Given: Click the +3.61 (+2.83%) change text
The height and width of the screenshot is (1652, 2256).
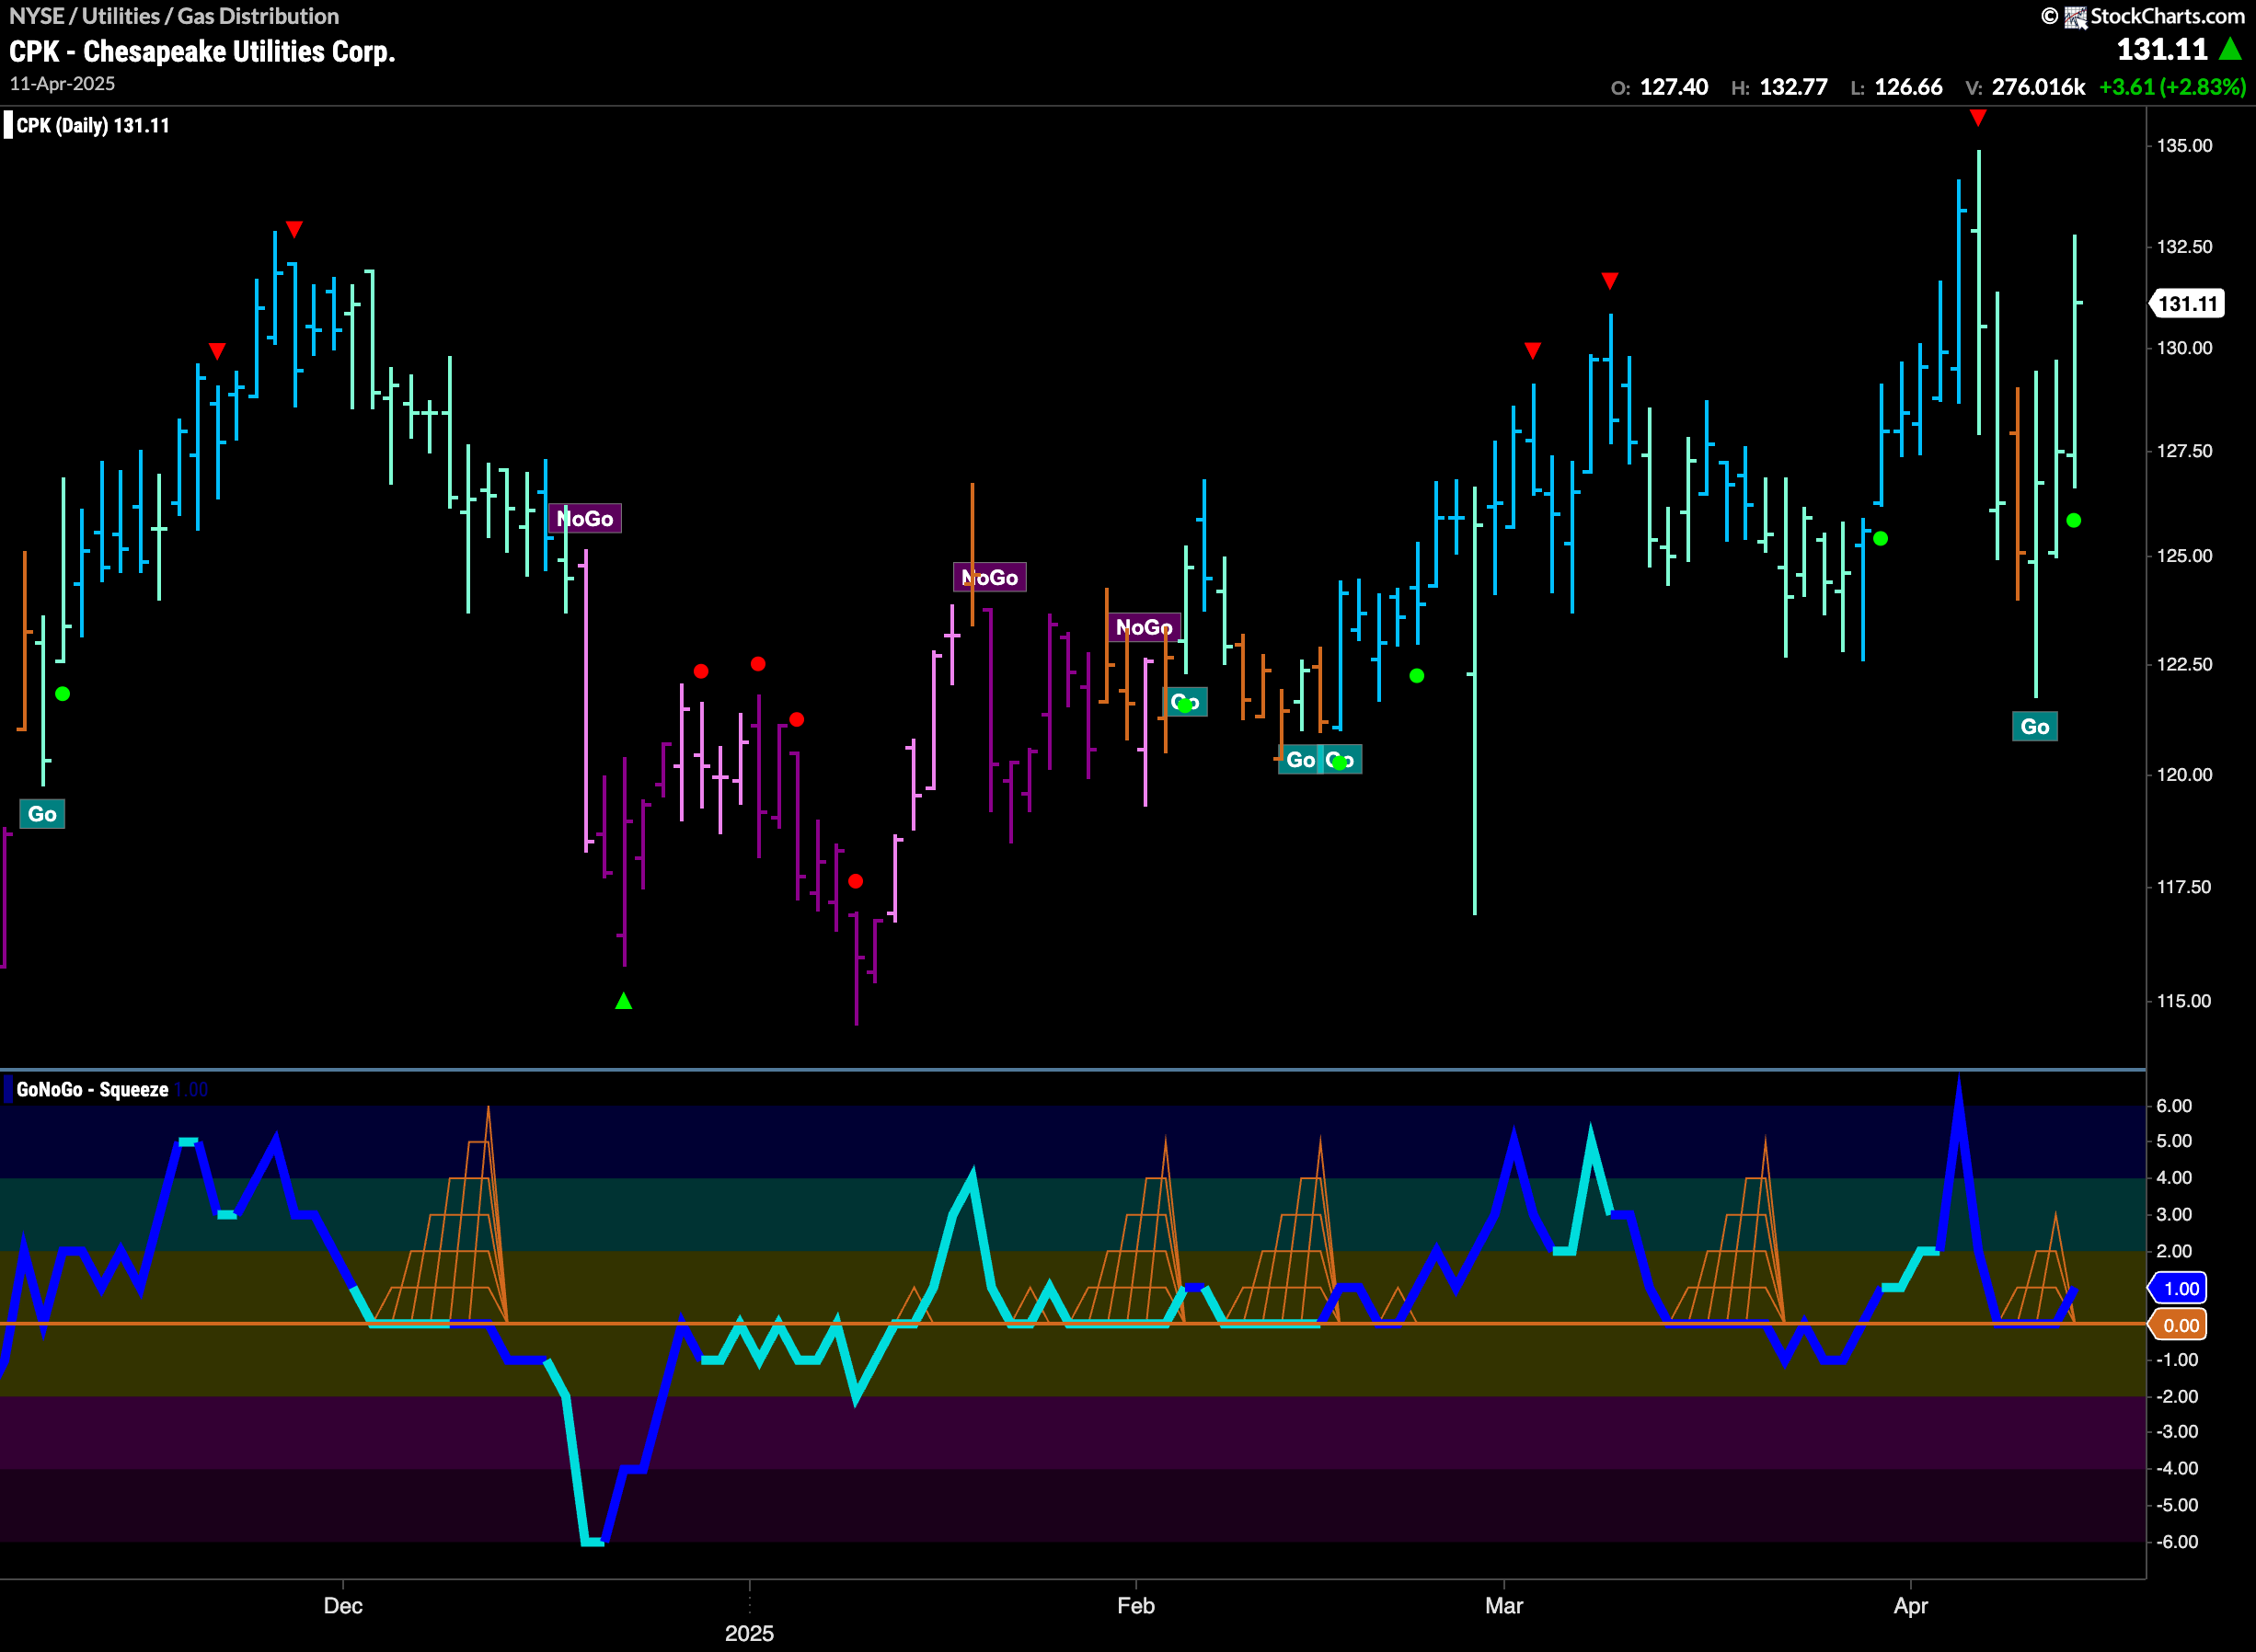Looking at the screenshot, I should tap(2172, 87).
